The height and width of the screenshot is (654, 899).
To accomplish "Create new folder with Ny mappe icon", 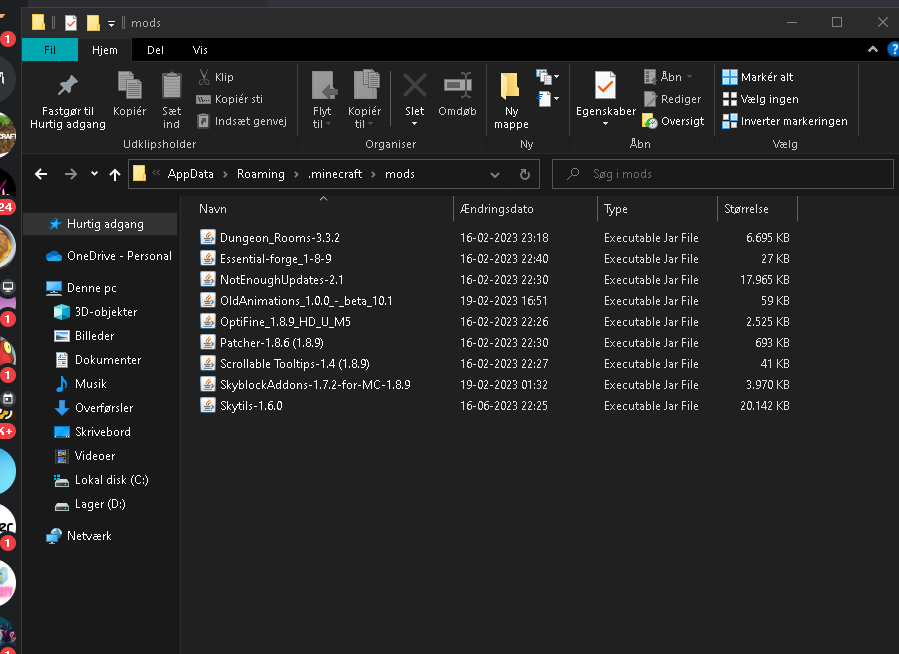I will (510, 86).
